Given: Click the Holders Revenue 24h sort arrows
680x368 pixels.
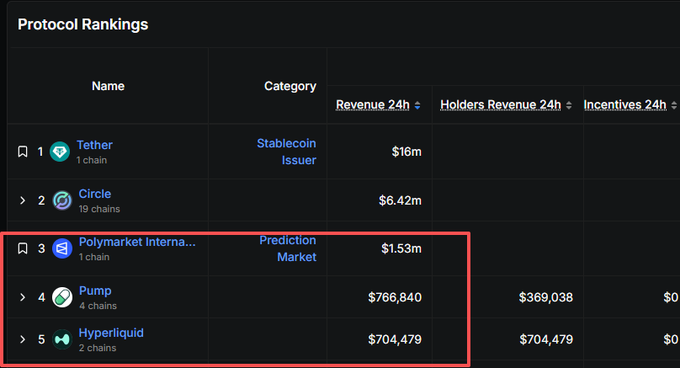Looking at the screenshot, I should 569,105.
